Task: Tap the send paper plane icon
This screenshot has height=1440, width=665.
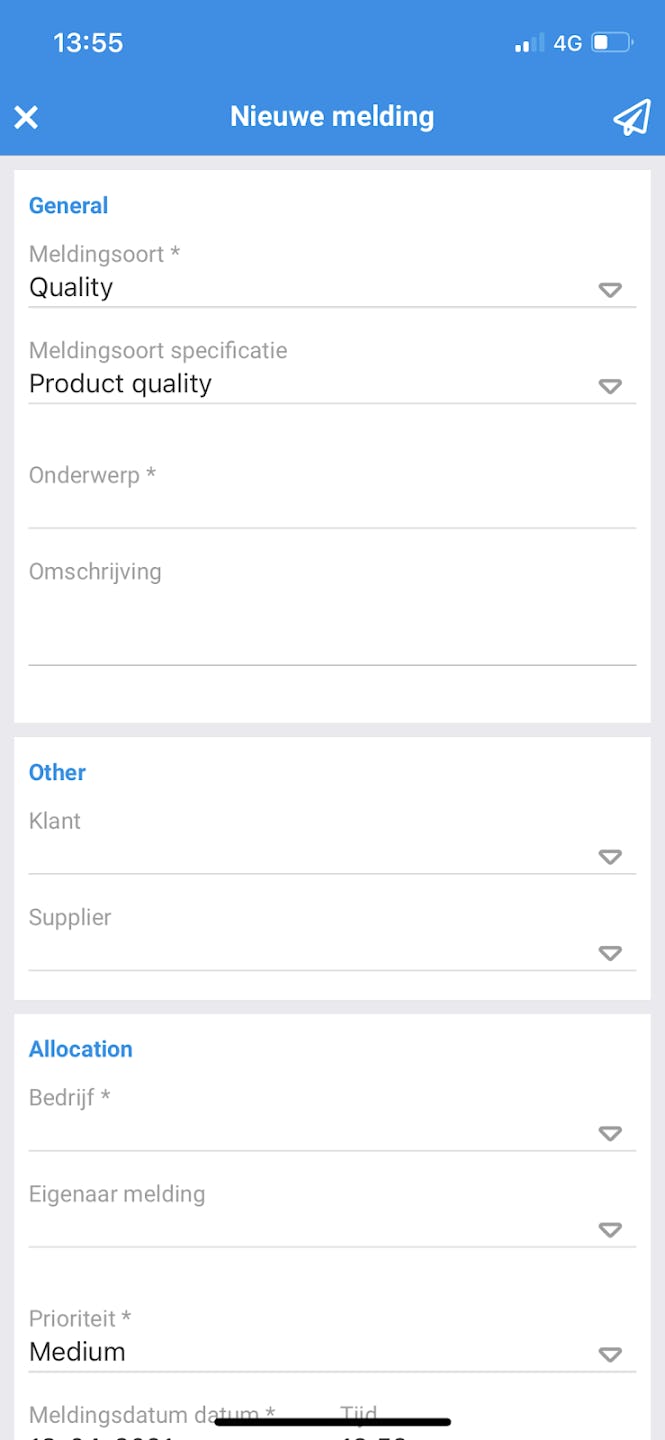Action: pos(630,117)
